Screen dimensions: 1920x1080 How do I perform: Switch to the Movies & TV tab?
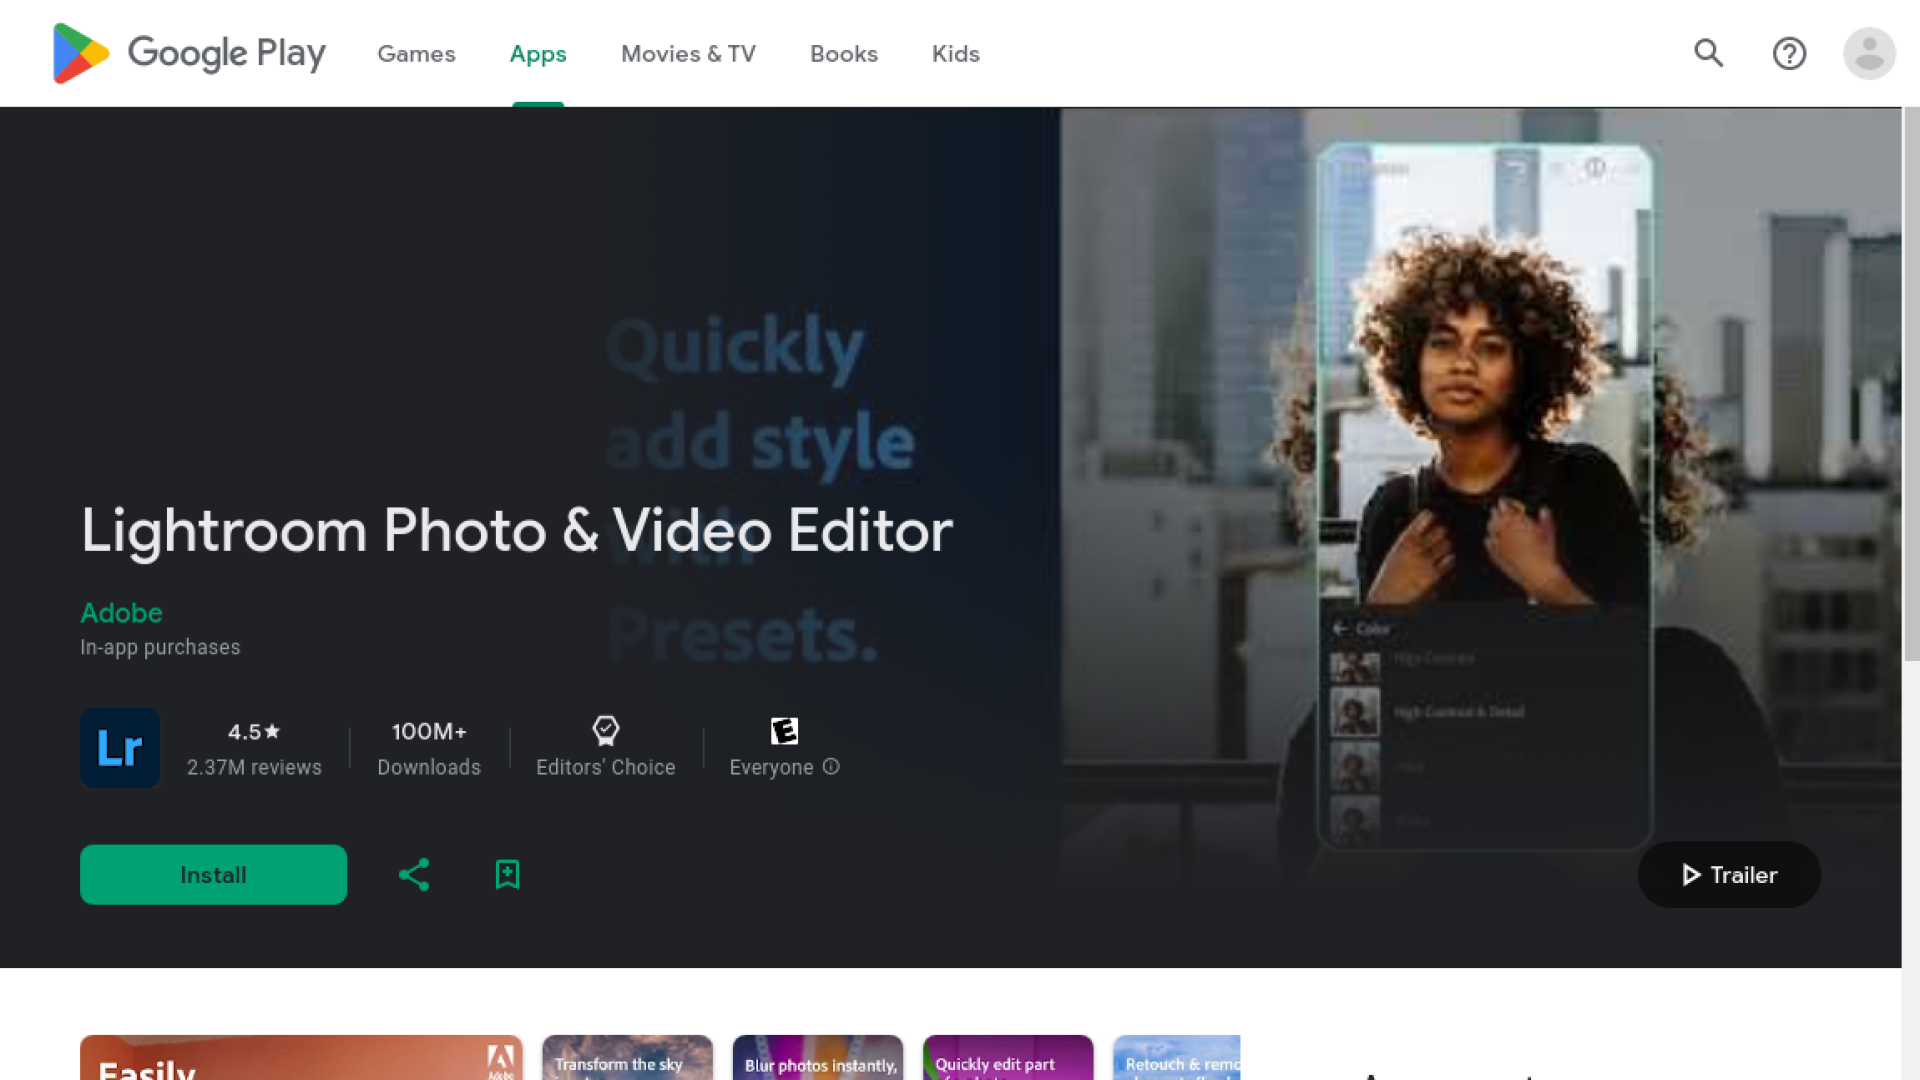coord(688,54)
